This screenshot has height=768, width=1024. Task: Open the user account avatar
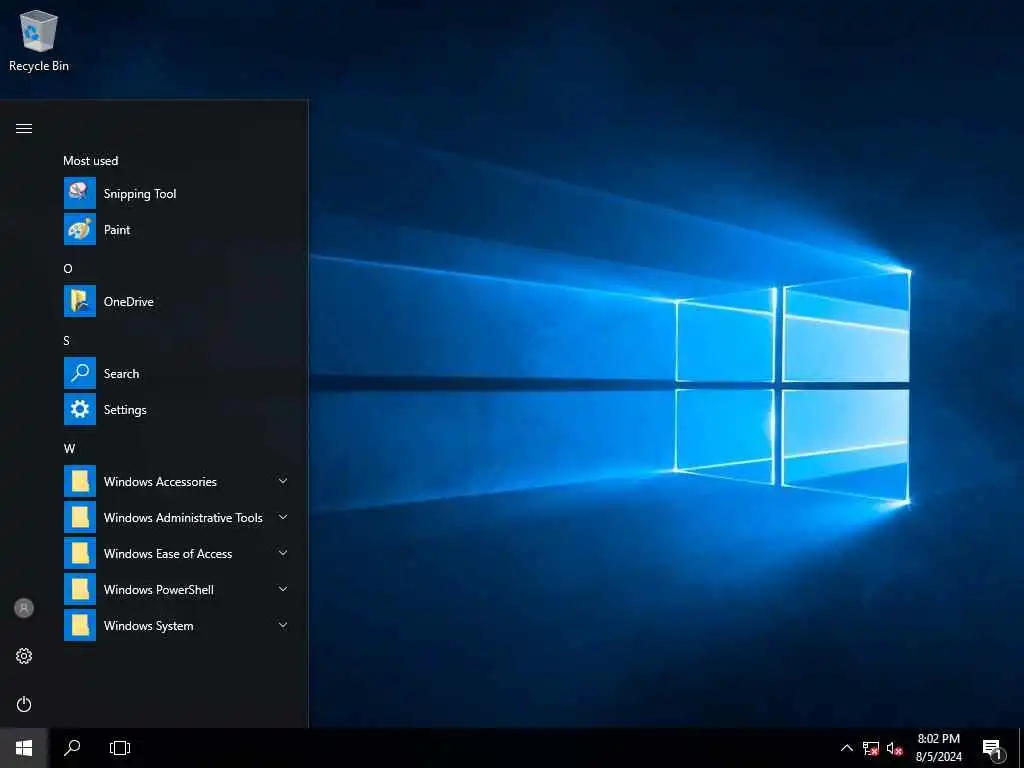(x=24, y=608)
